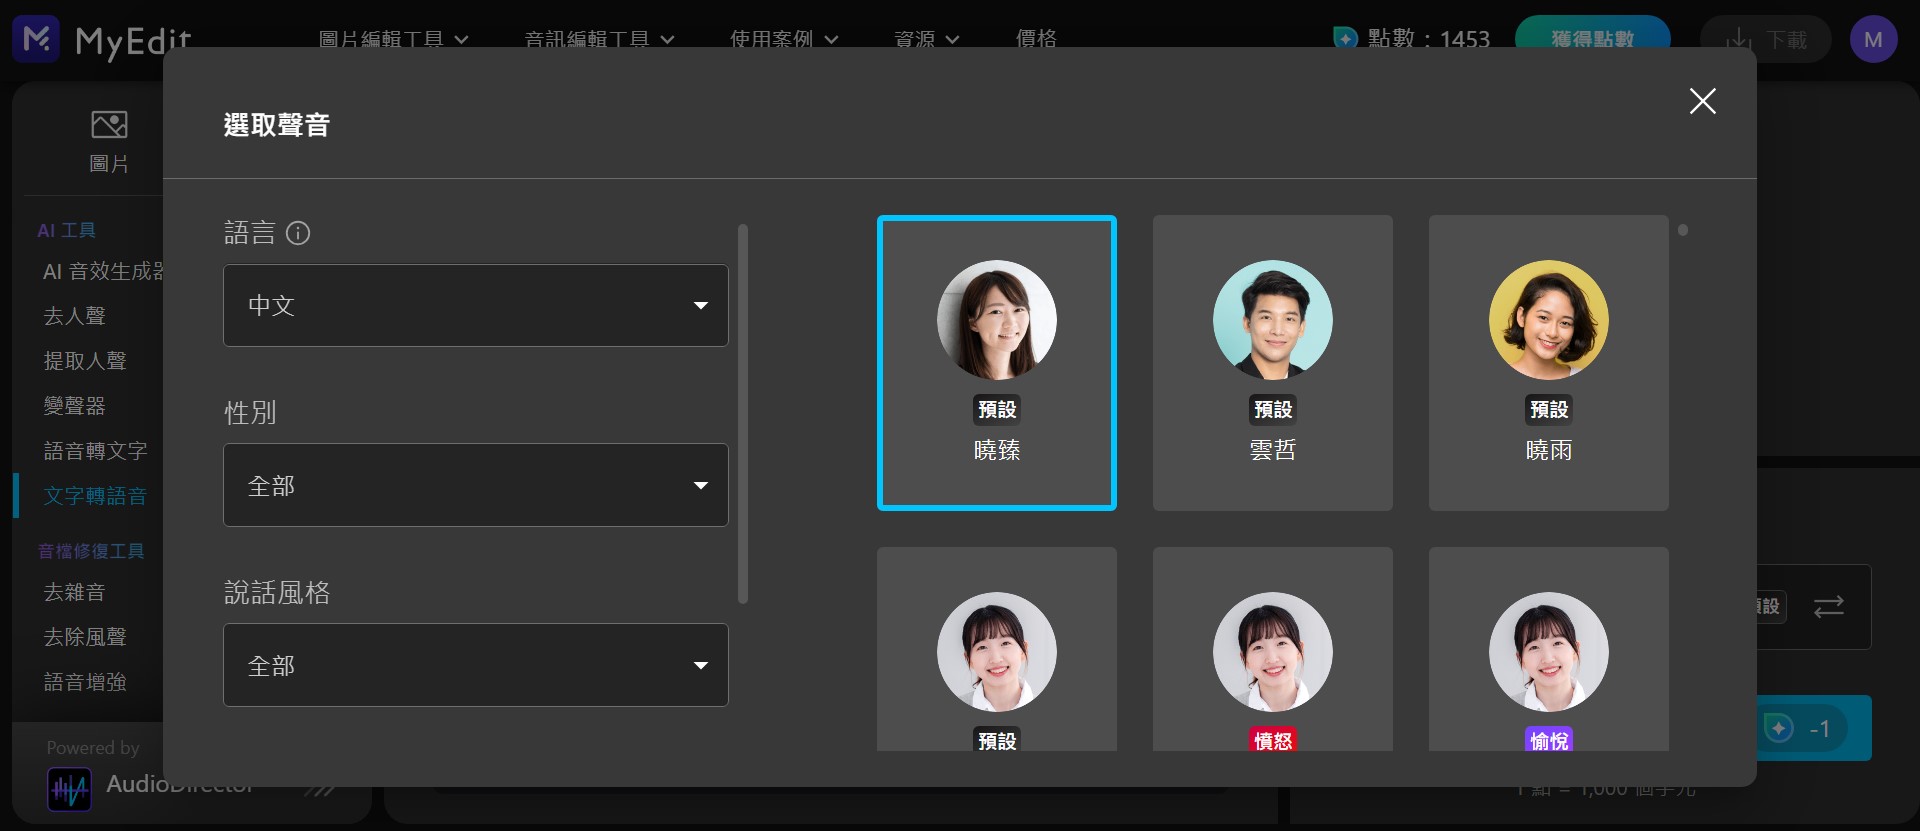This screenshot has height=831, width=1920.
Task: Open 去雜音 tool in sidebar
Action: (x=75, y=592)
